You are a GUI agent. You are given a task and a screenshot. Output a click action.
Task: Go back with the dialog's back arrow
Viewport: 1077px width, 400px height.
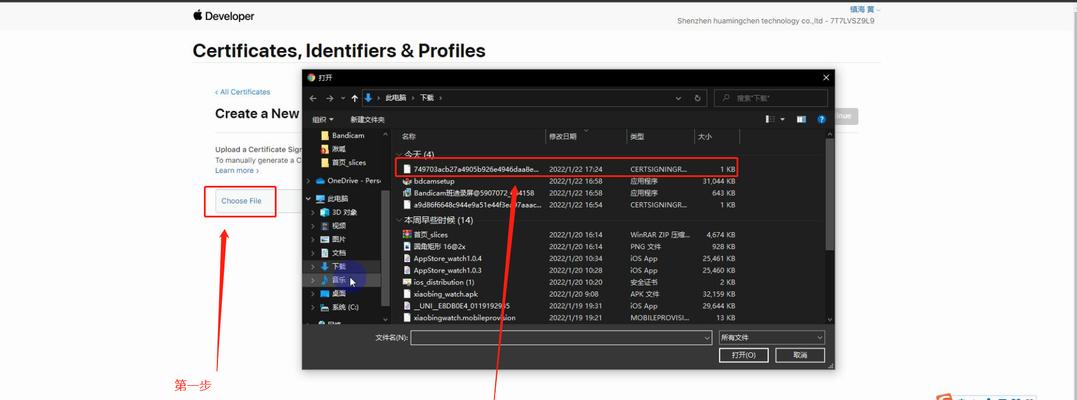tap(313, 98)
